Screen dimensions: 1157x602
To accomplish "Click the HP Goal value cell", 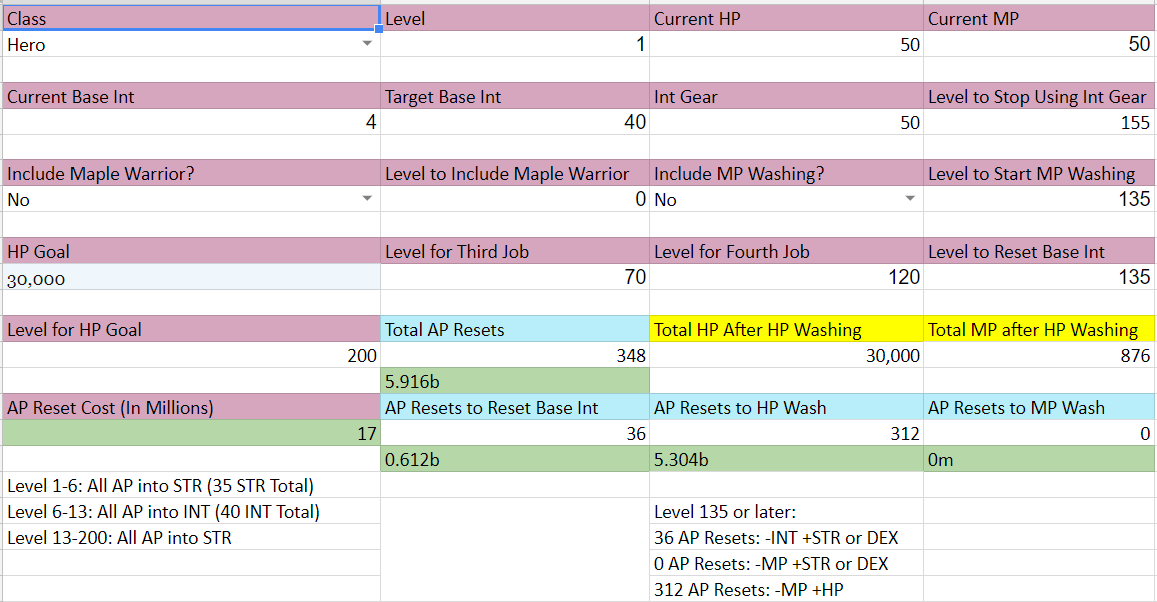I will (x=191, y=278).
